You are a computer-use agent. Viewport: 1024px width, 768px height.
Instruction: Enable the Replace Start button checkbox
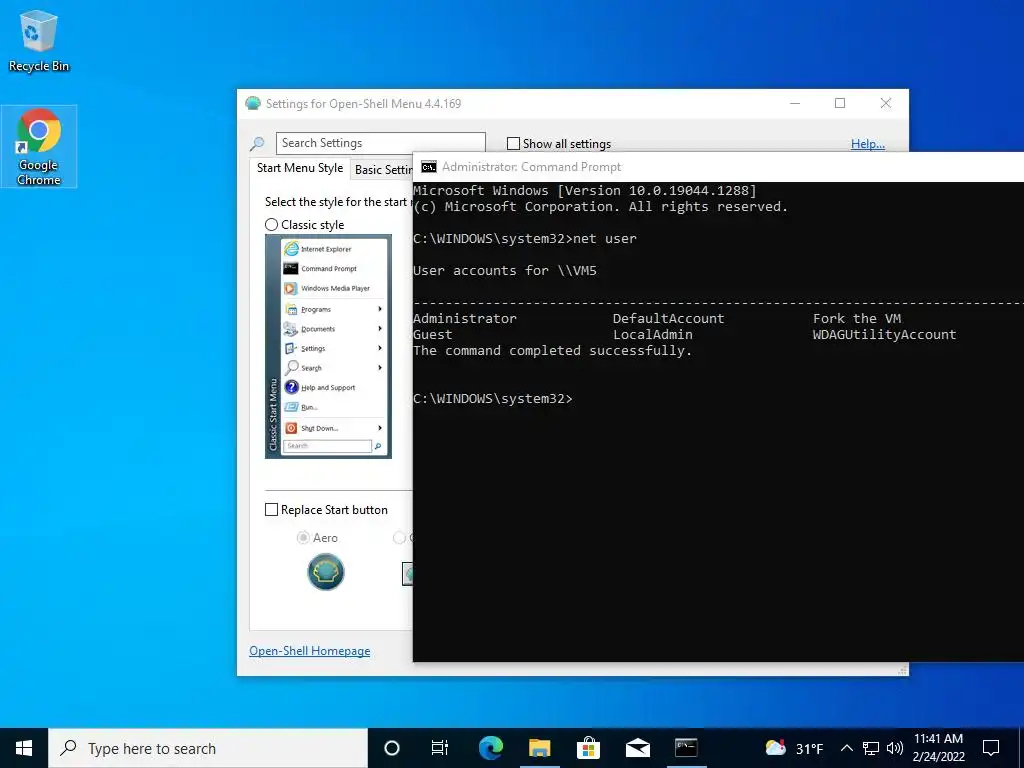271,510
